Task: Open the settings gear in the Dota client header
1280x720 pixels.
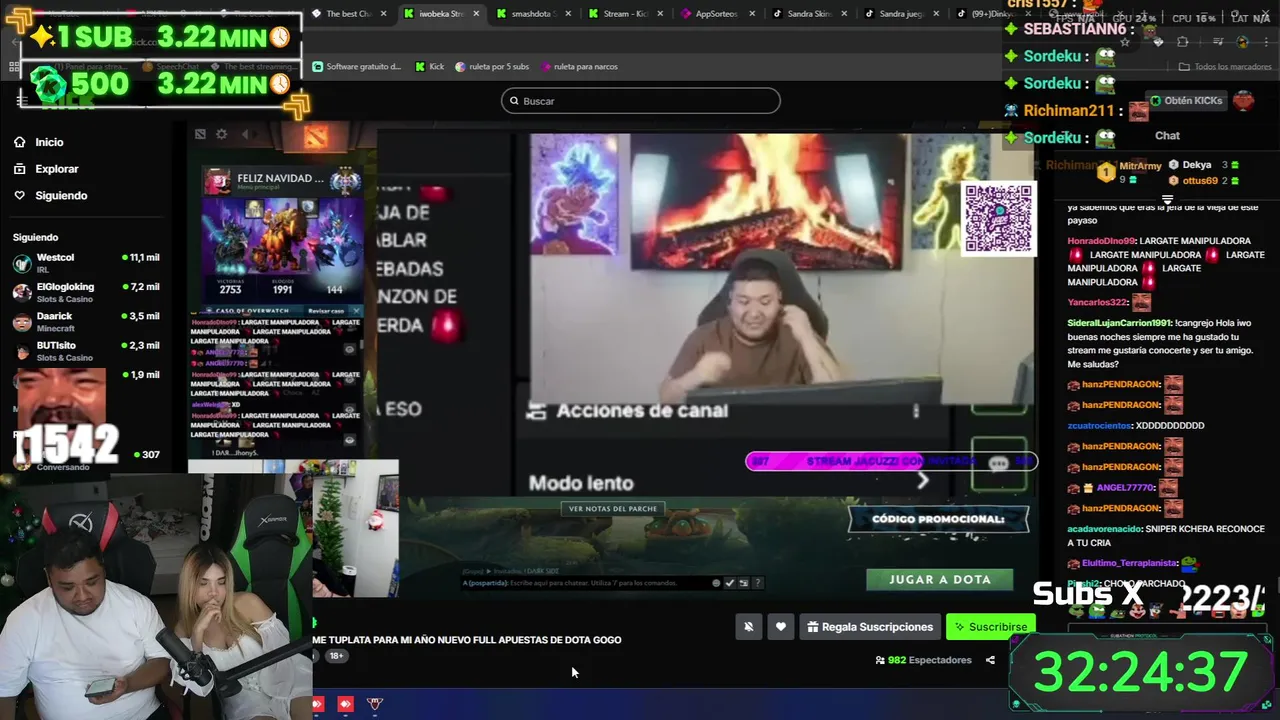Action: tap(221, 134)
